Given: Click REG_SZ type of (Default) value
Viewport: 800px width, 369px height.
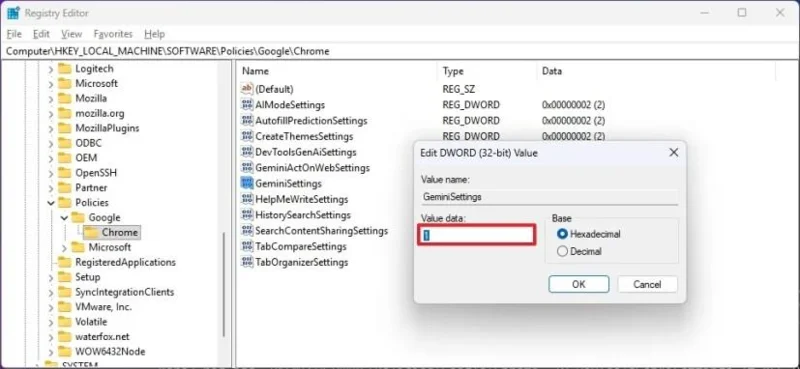Looking at the screenshot, I should point(459,89).
